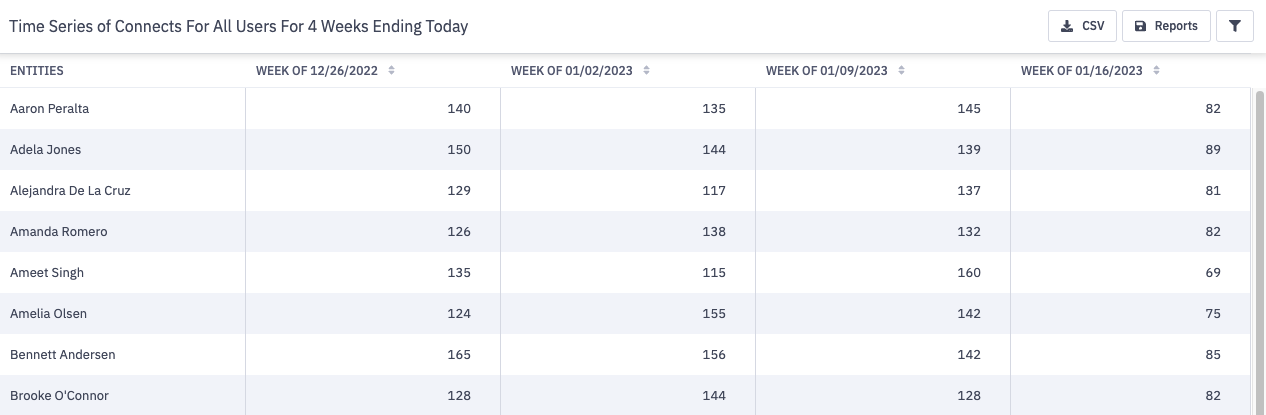
Task: Sort by Week of 12/26/2022 arrows
Action: coord(391,71)
